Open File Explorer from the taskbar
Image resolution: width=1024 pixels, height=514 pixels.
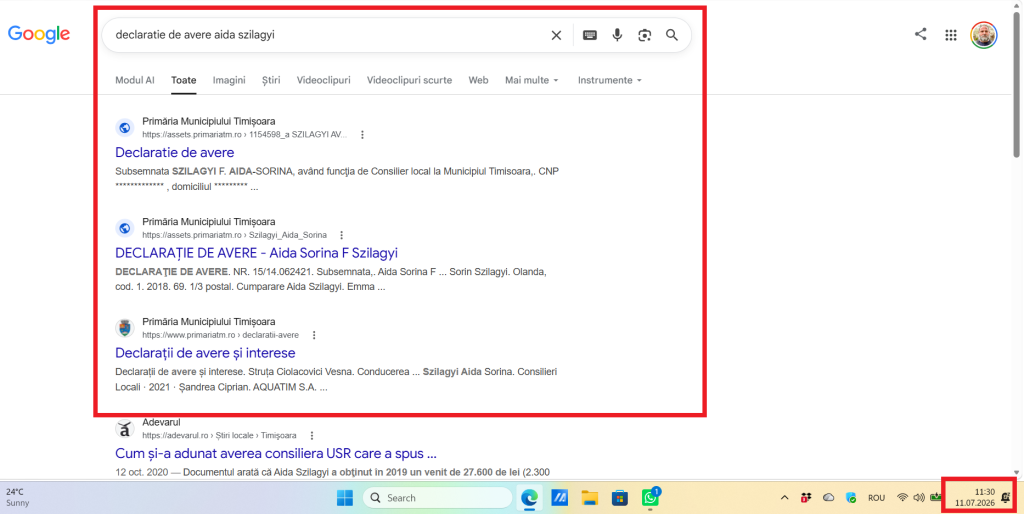[x=590, y=498]
